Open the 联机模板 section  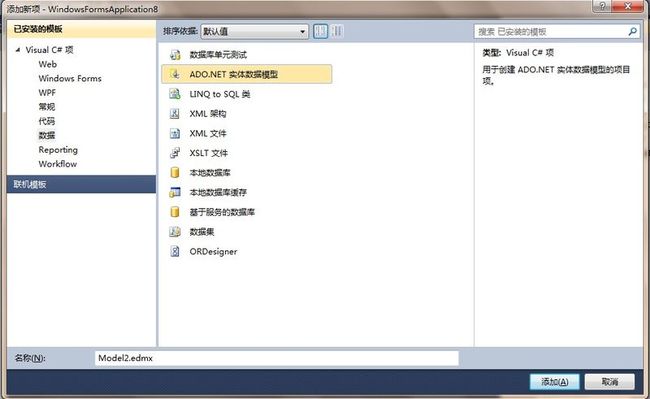point(82,184)
